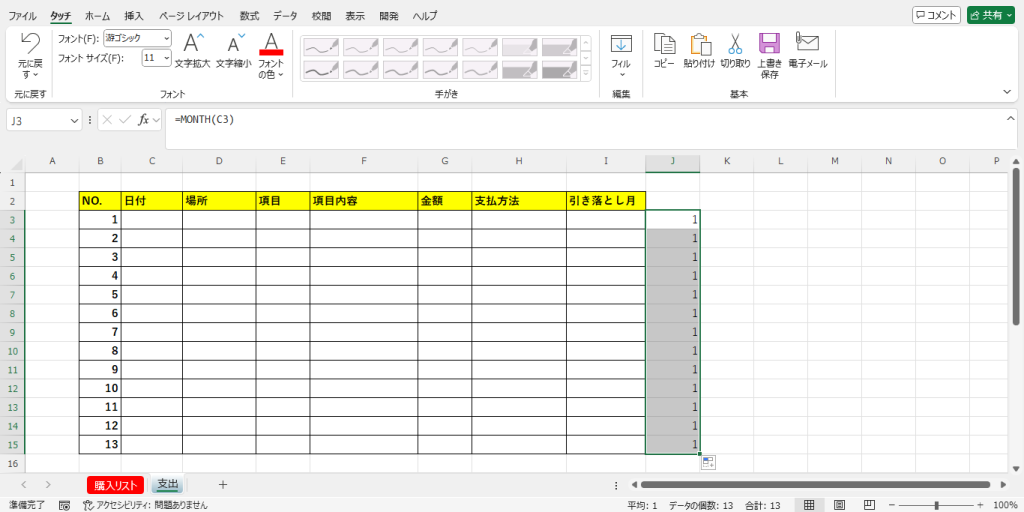
Task: Click the 共有 (Share) button
Action: coord(990,15)
